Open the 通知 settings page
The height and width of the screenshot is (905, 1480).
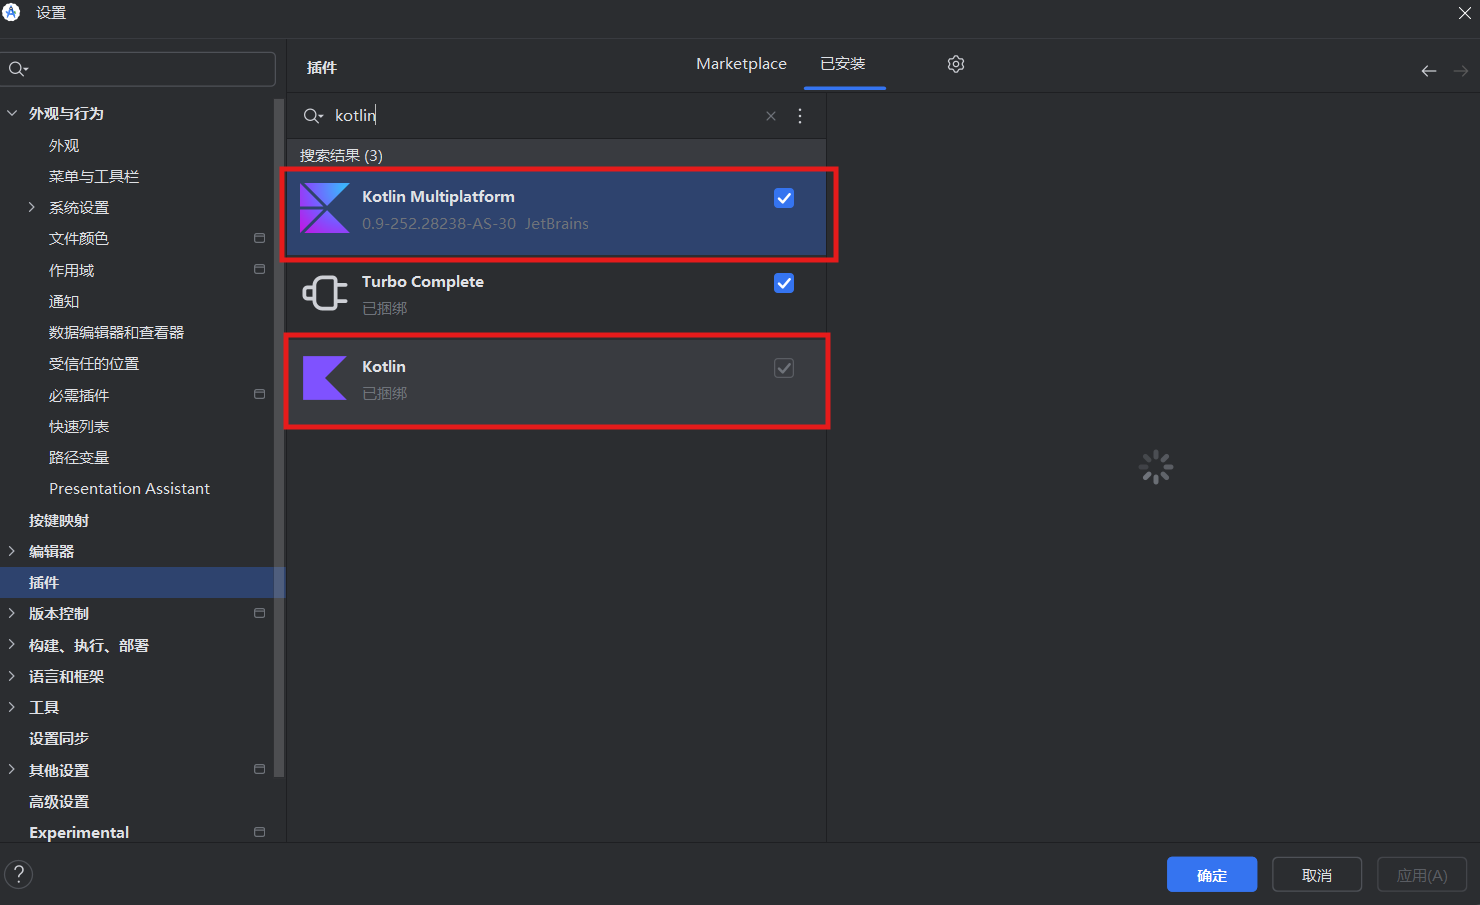[x=64, y=301]
